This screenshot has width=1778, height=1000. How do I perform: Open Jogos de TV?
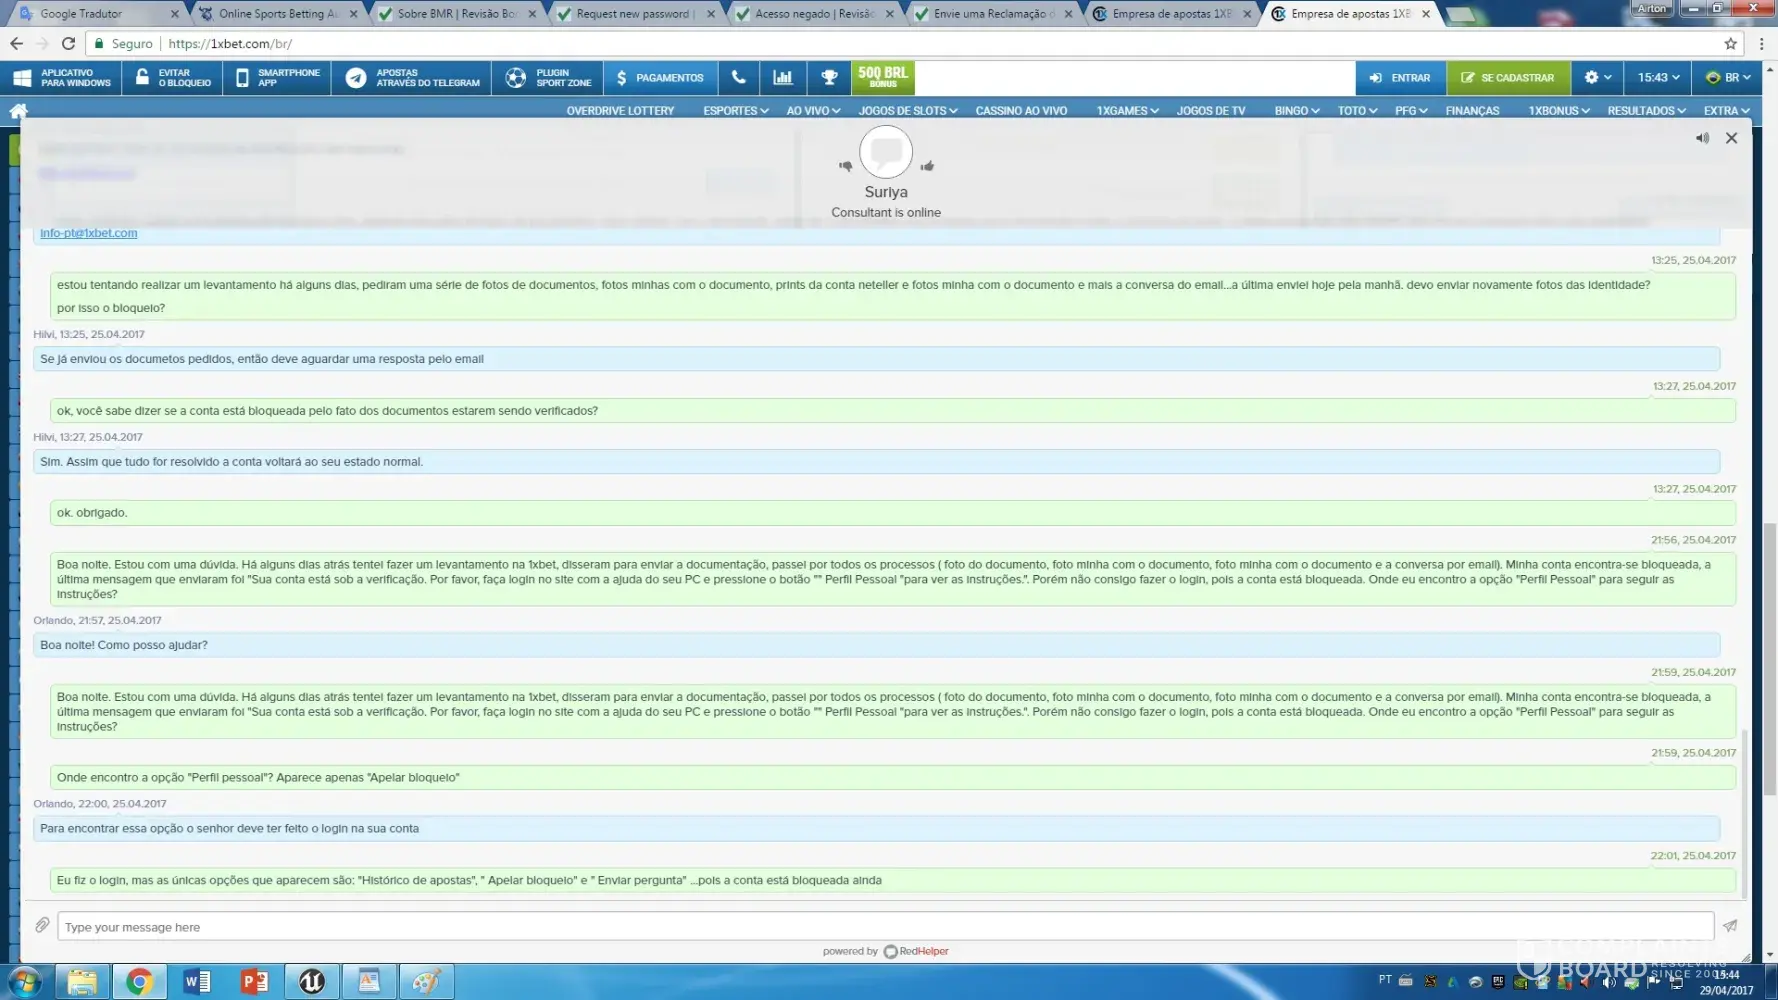click(1210, 111)
